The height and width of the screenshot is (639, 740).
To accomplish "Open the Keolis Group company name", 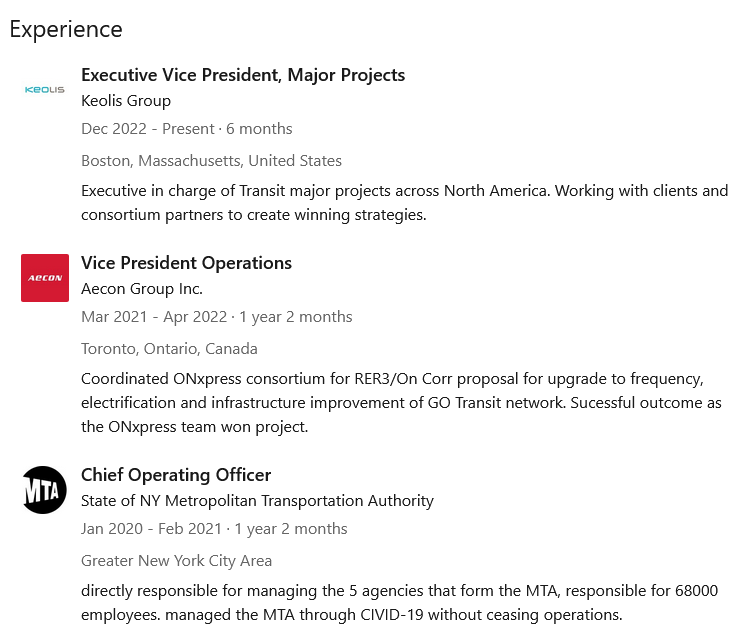I will coord(126,101).
